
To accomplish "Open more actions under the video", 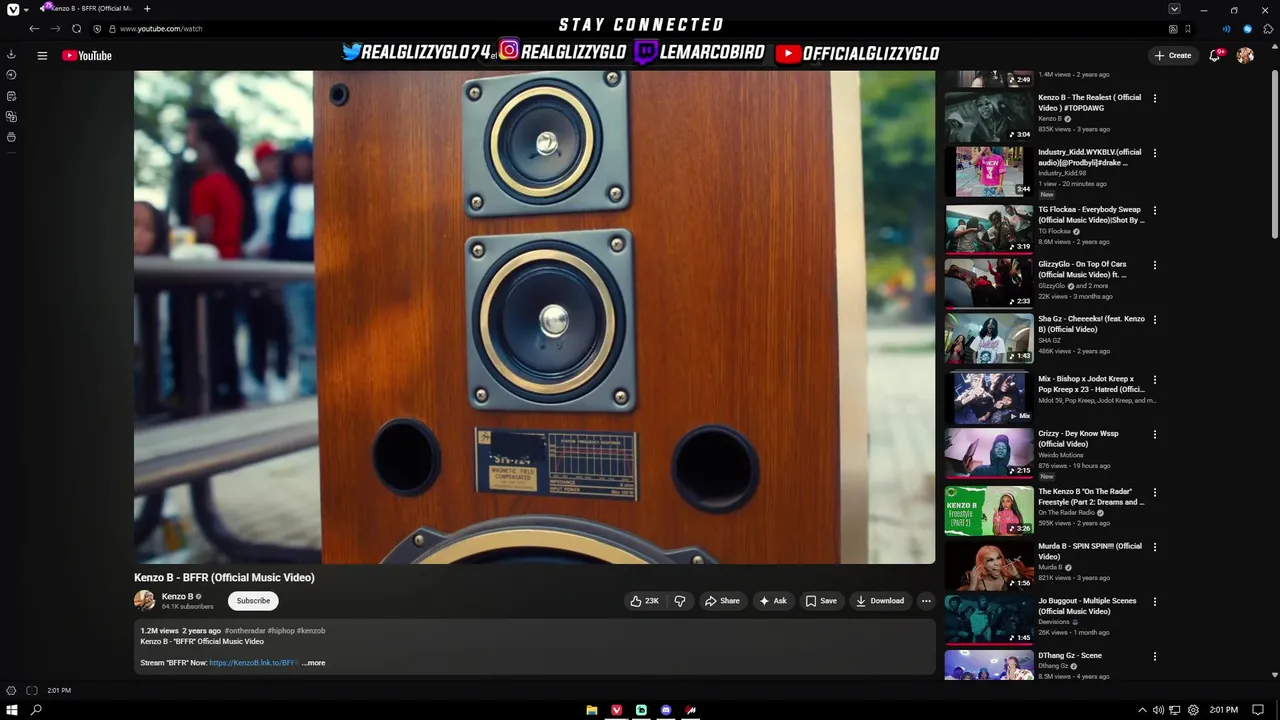I will pyautogui.click(x=926, y=601).
